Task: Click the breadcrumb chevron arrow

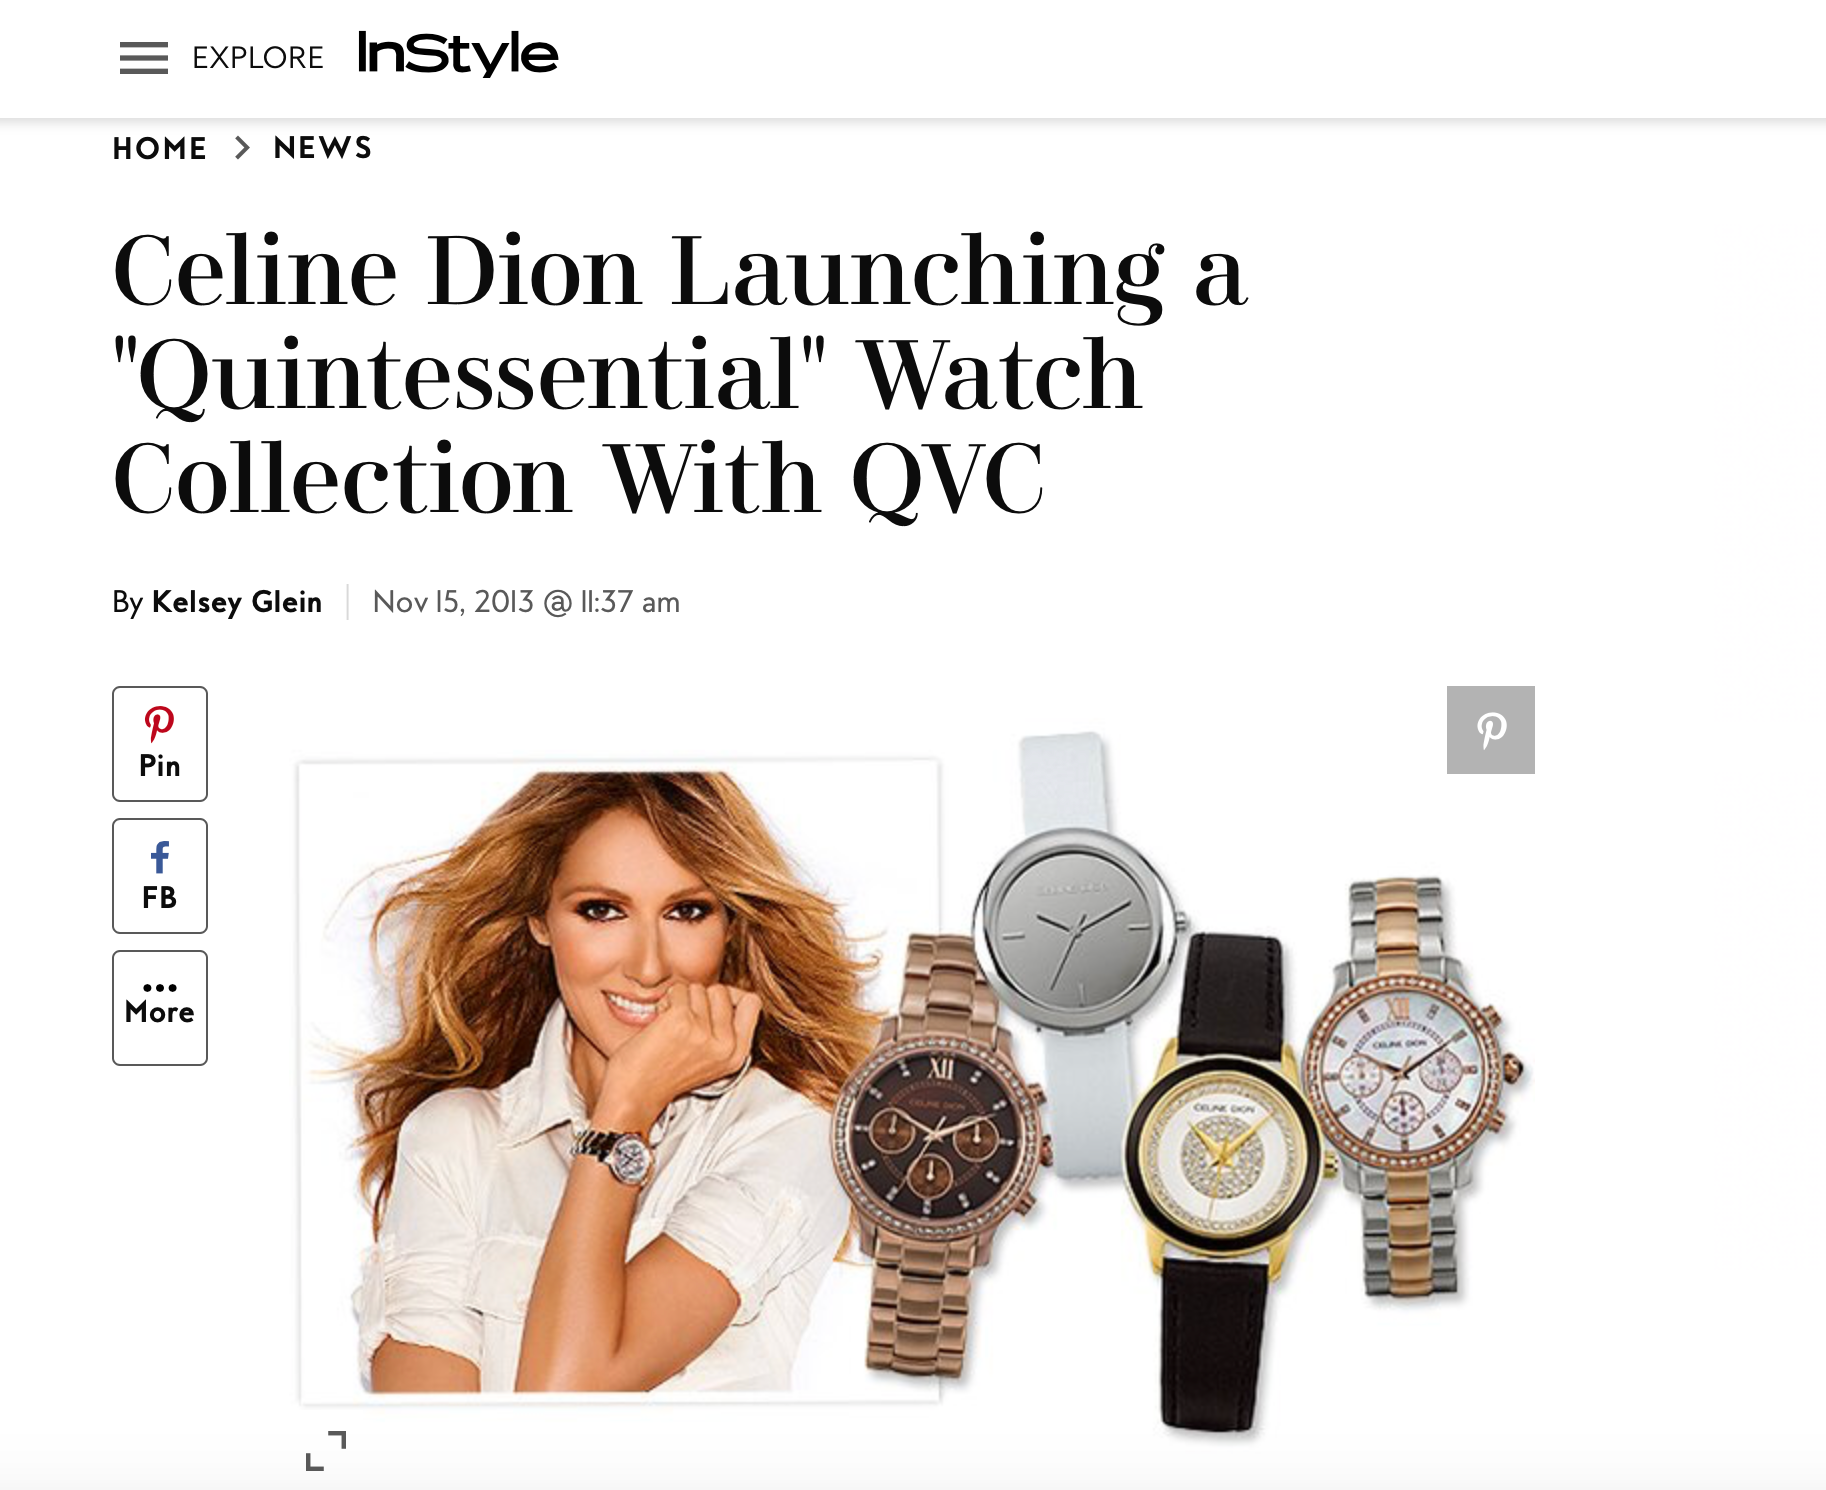Action: click(x=242, y=148)
